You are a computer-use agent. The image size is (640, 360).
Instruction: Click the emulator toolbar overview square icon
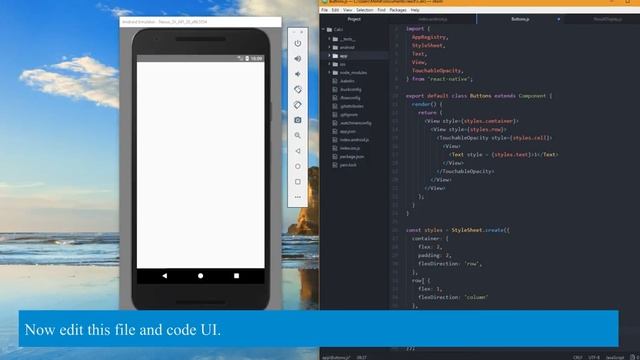click(298, 182)
